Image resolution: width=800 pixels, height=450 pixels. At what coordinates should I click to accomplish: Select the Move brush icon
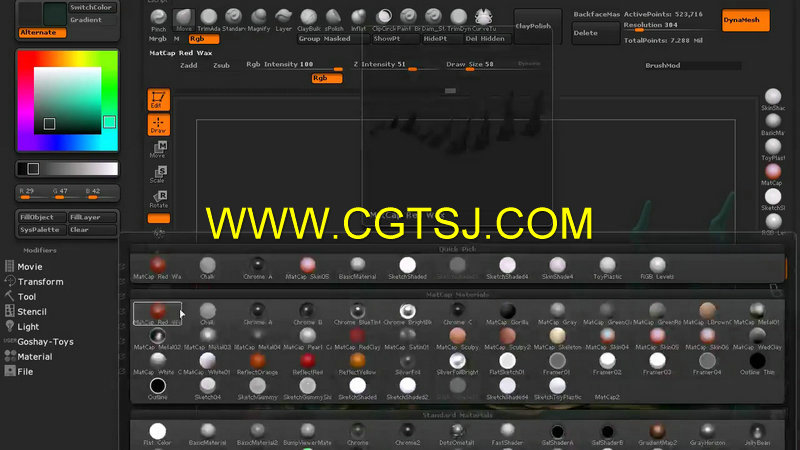[184, 18]
